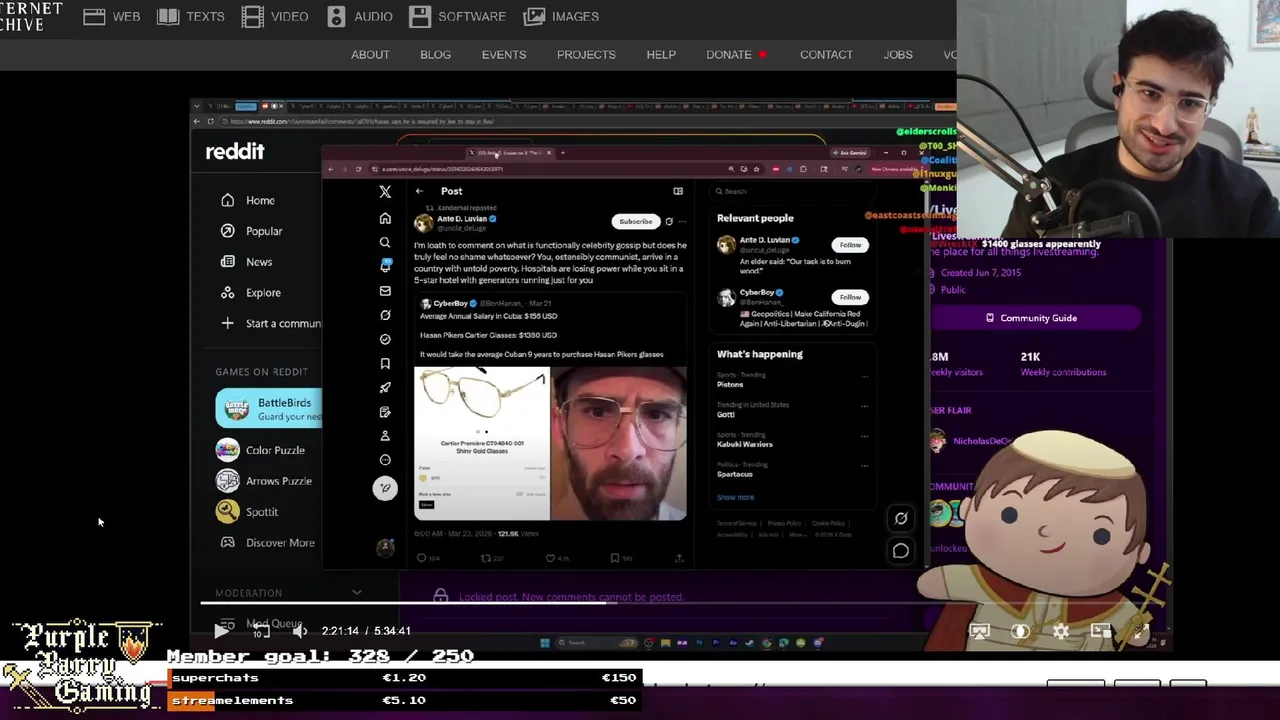The width and height of the screenshot is (1280, 720).
Task: Follow Ante D. Luvian in Relevant people
Action: 850,245
